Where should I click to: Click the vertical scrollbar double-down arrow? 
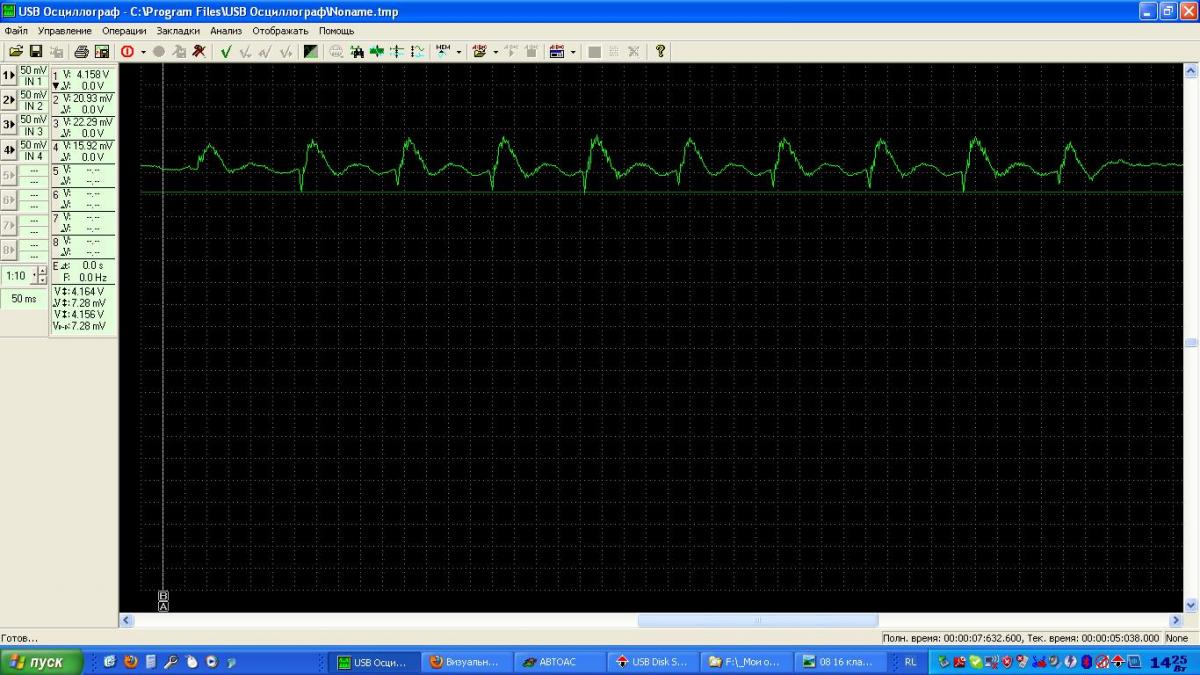(1191, 605)
